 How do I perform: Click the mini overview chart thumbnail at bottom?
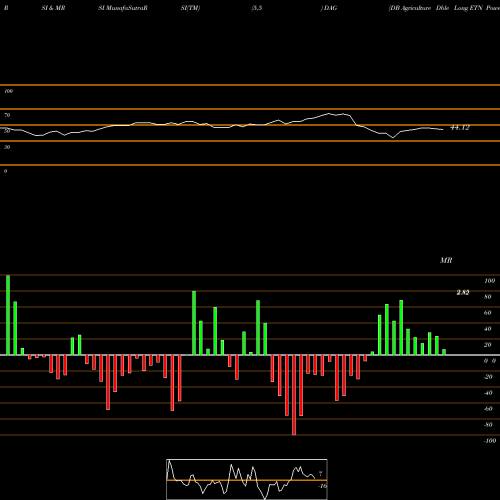247,479
